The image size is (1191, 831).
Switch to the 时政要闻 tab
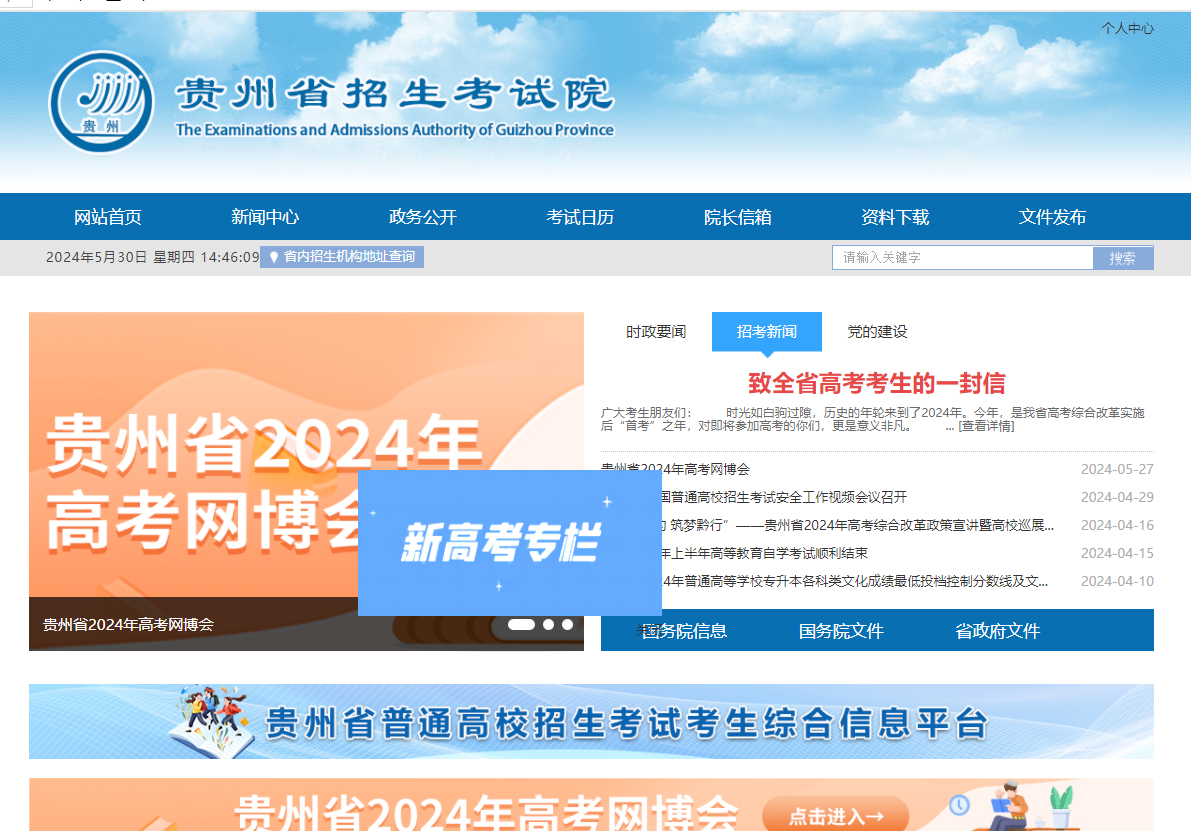656,332
